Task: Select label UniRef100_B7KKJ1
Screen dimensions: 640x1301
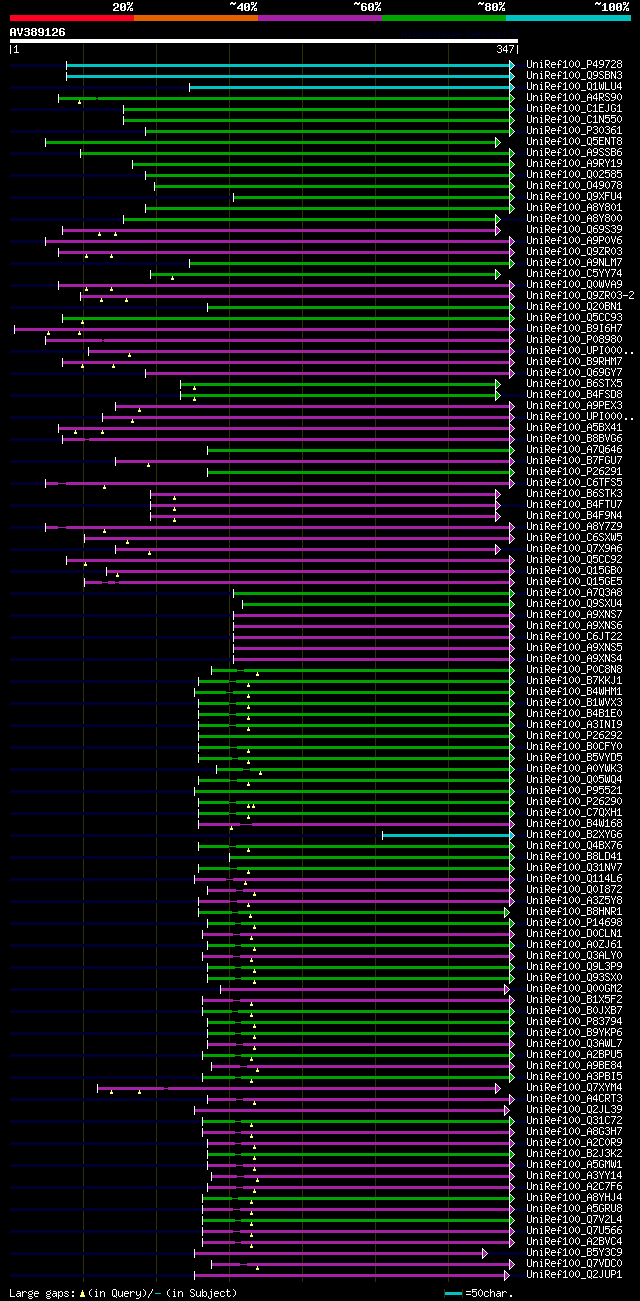Action: click(574, 681)
